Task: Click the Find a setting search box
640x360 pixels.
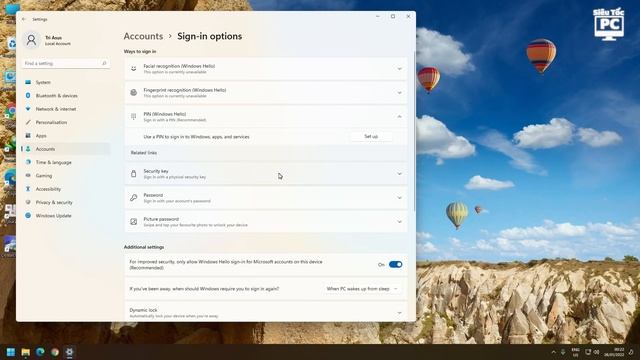Action: click(65, 63)
